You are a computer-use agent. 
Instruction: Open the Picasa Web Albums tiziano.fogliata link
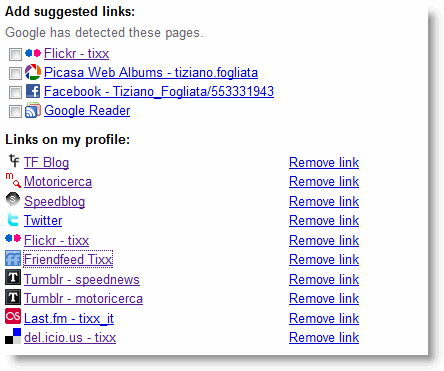click(151, 73)
